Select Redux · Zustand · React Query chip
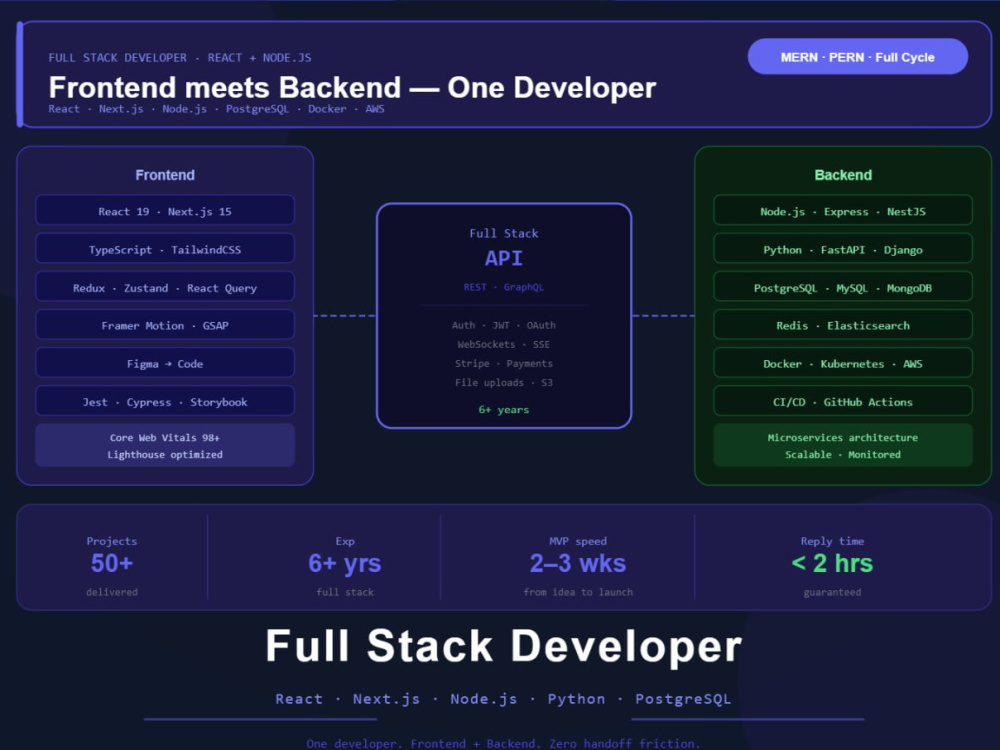The height and width of the screenshot is (750, 1000). click(x=165, y=288)
